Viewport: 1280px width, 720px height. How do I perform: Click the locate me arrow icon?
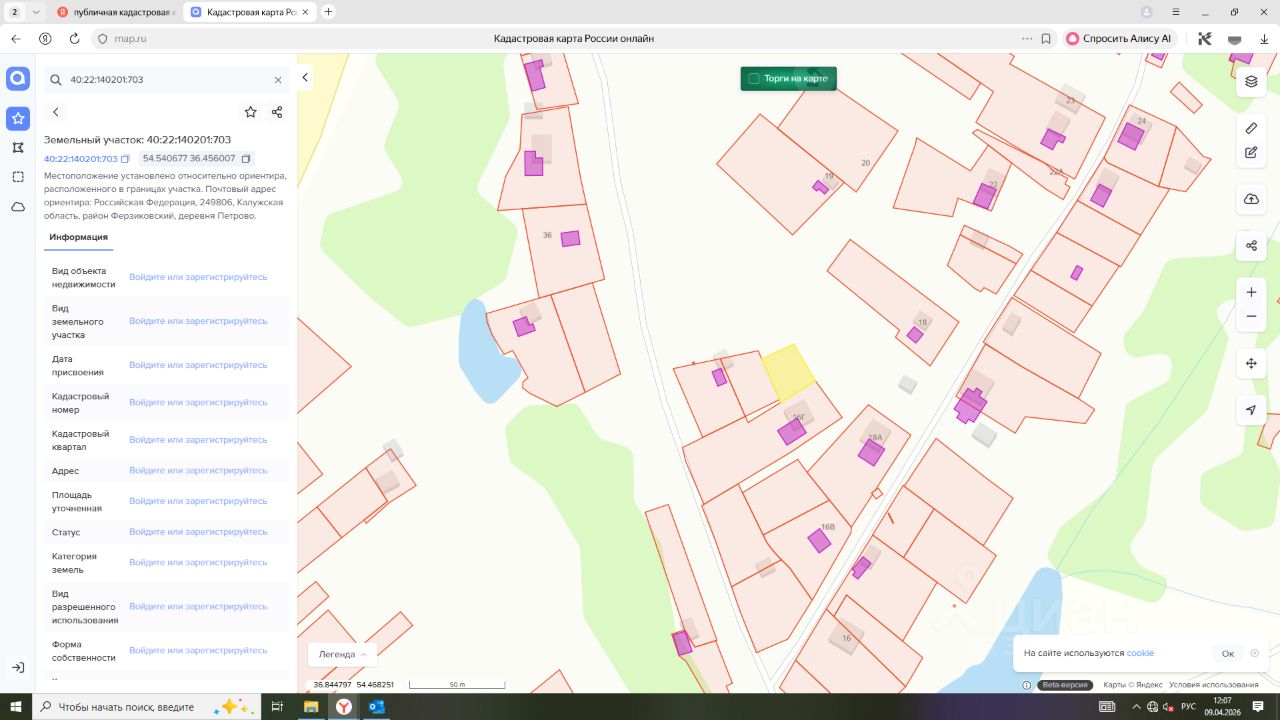pyautogui.click(x=1251, y=410)
